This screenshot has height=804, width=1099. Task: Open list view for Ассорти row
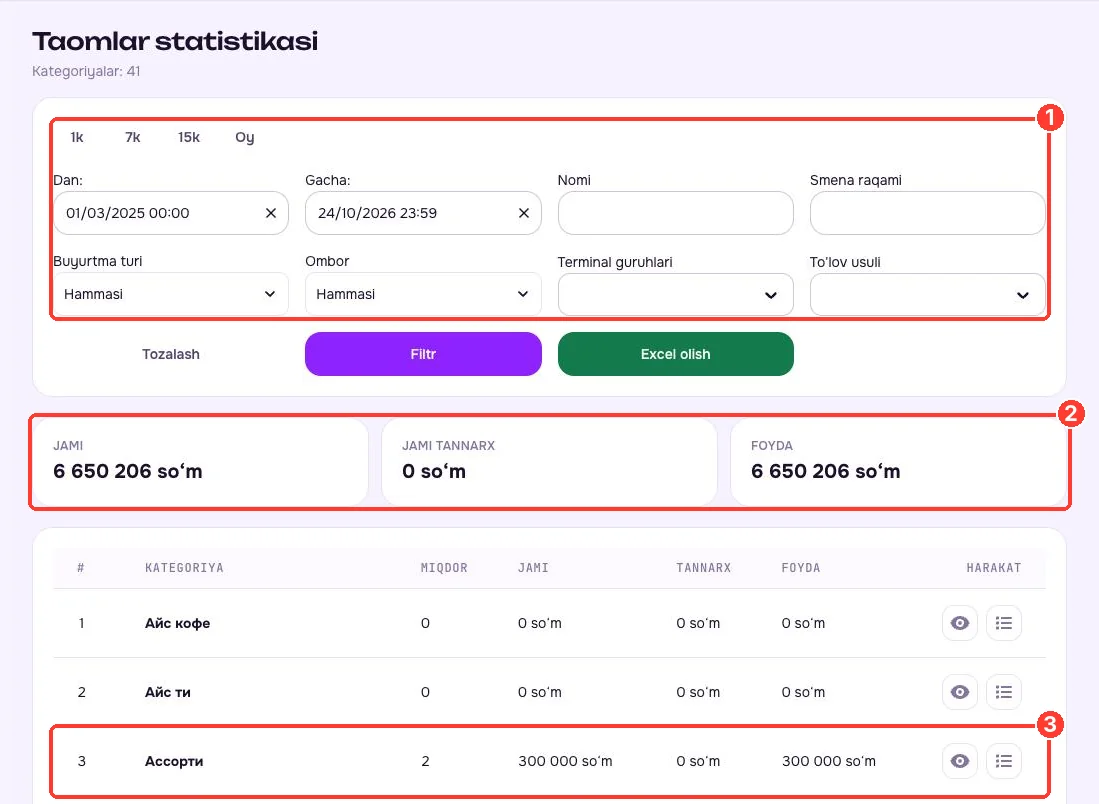click(1004, 761)
